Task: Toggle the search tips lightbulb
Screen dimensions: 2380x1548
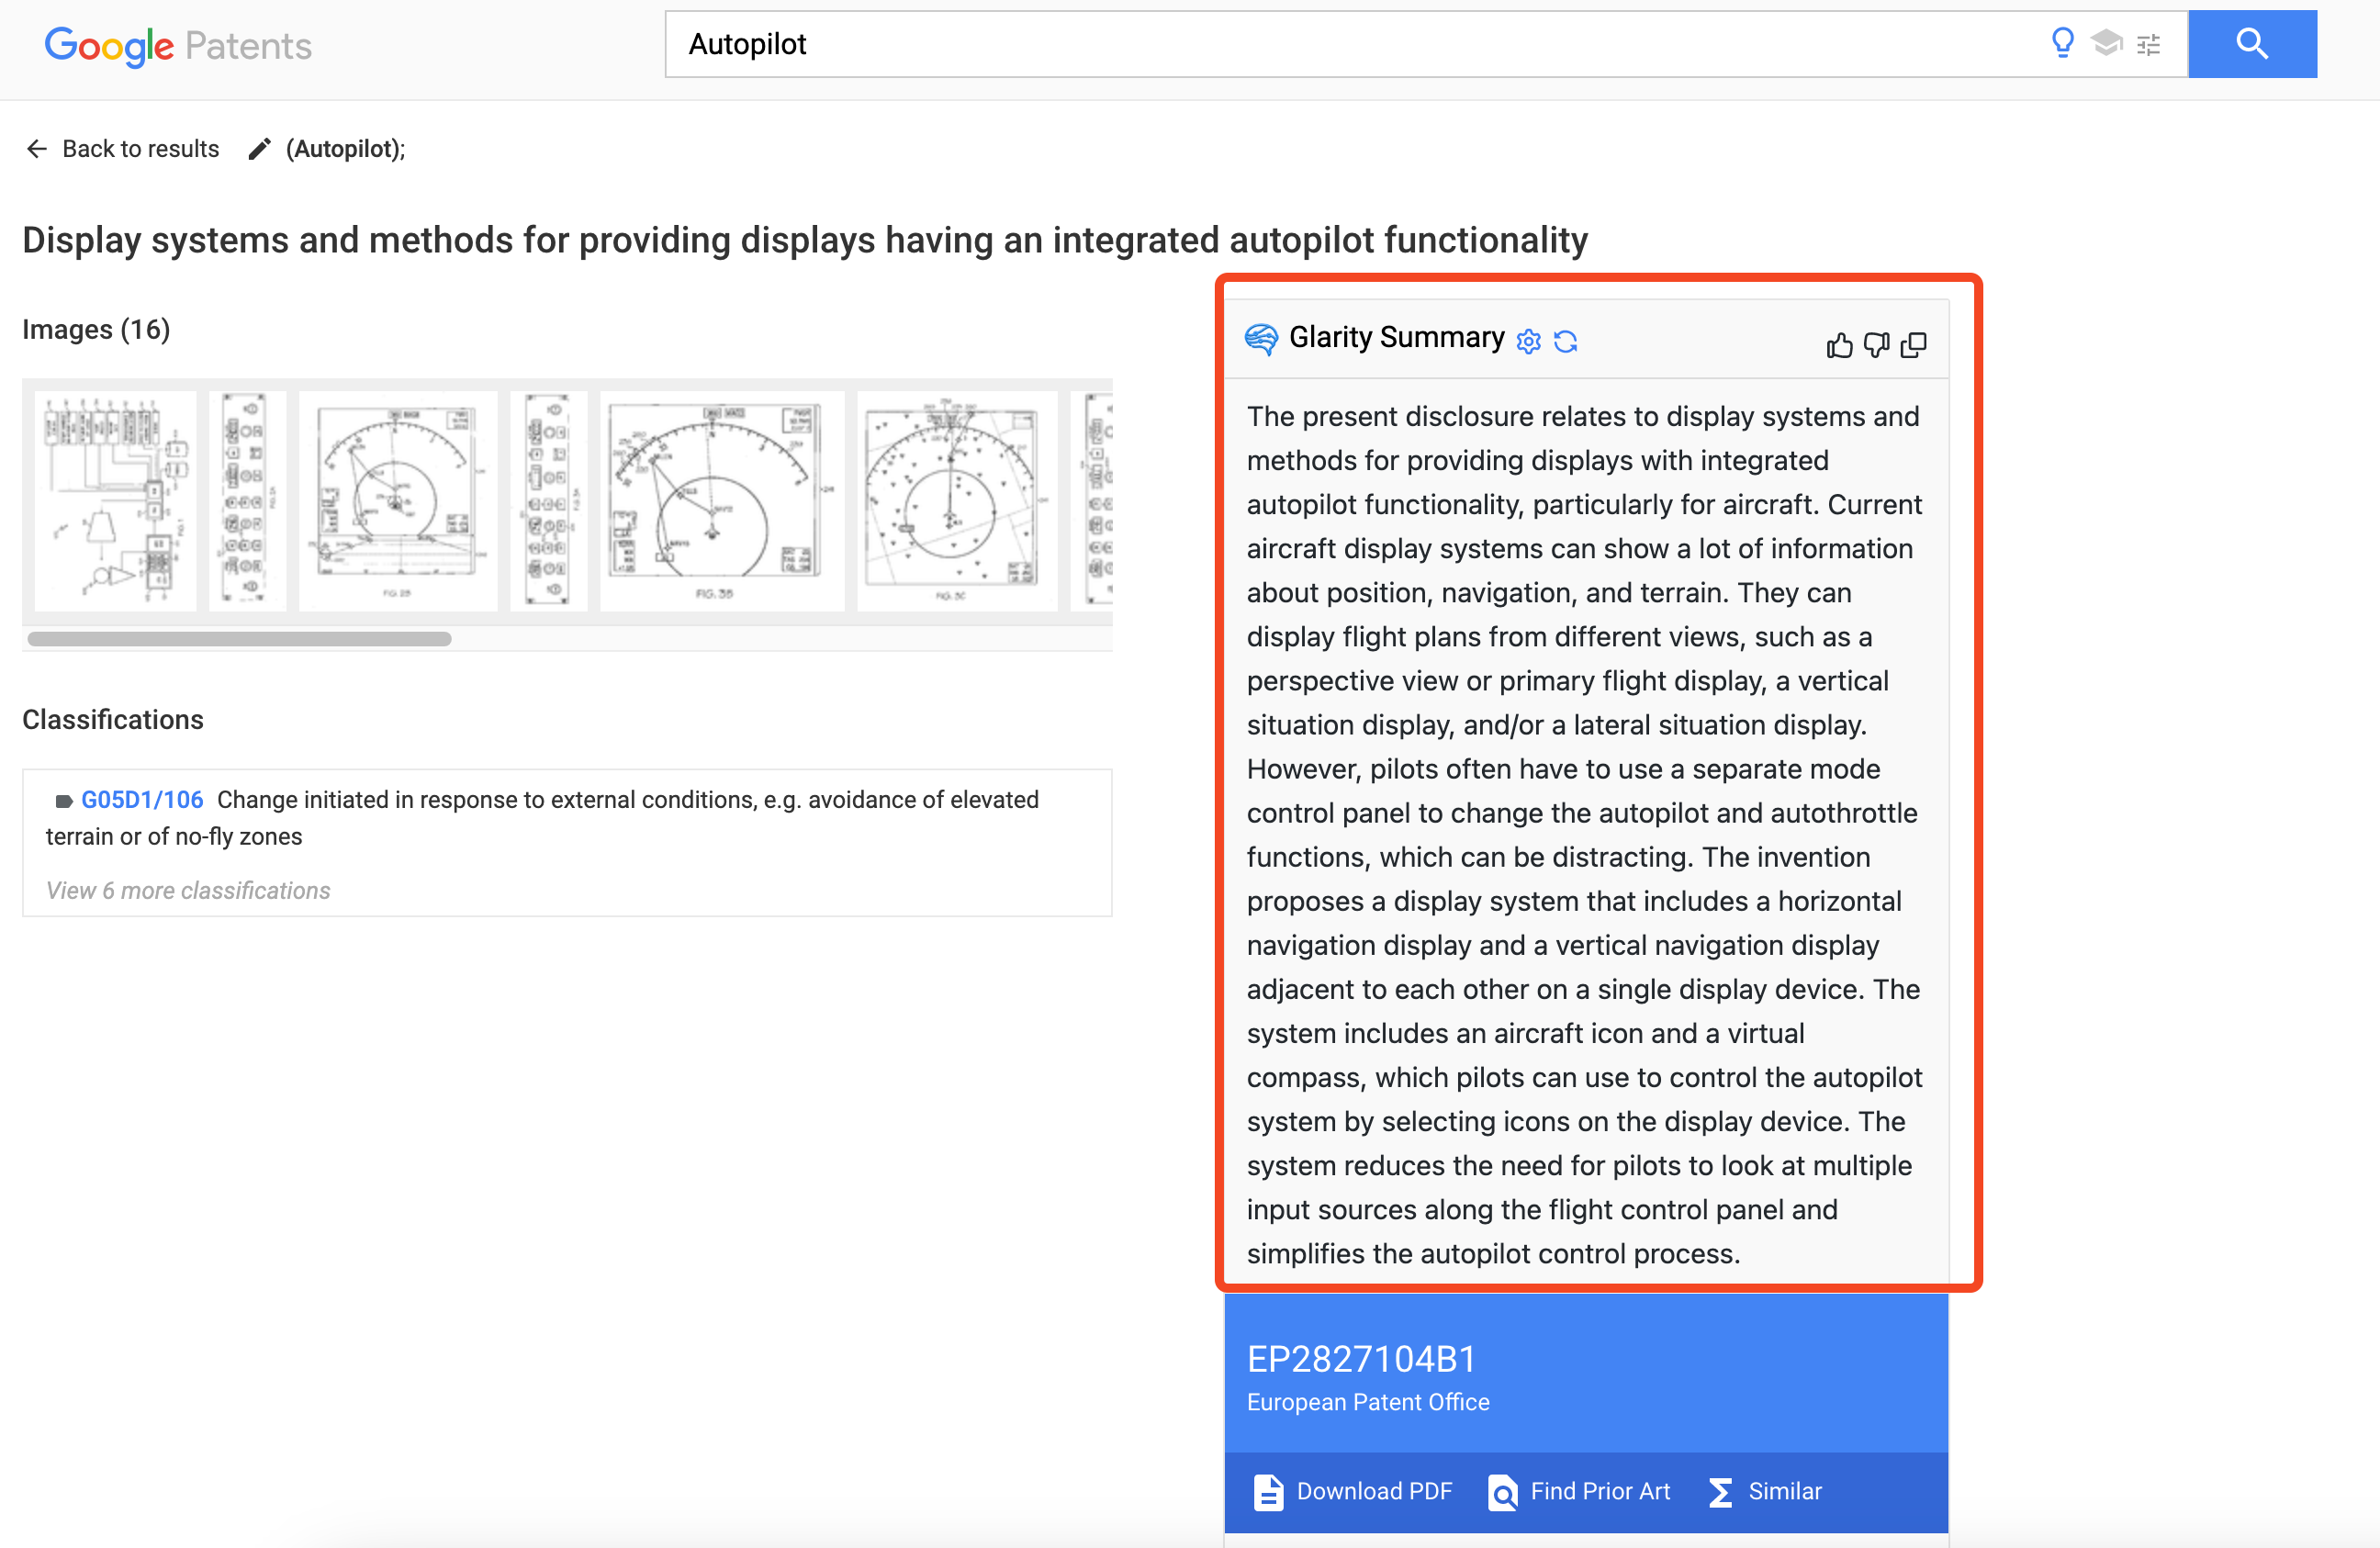Action: click(x=2062, y=44)
